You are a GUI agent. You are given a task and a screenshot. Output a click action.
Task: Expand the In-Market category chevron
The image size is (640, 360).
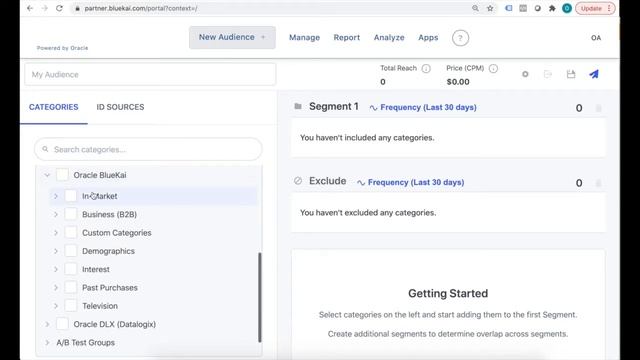point(56,196)
